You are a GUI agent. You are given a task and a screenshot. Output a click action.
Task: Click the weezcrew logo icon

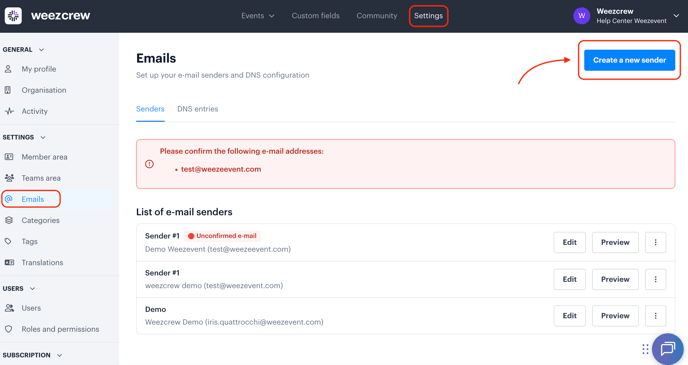(13, 16)
